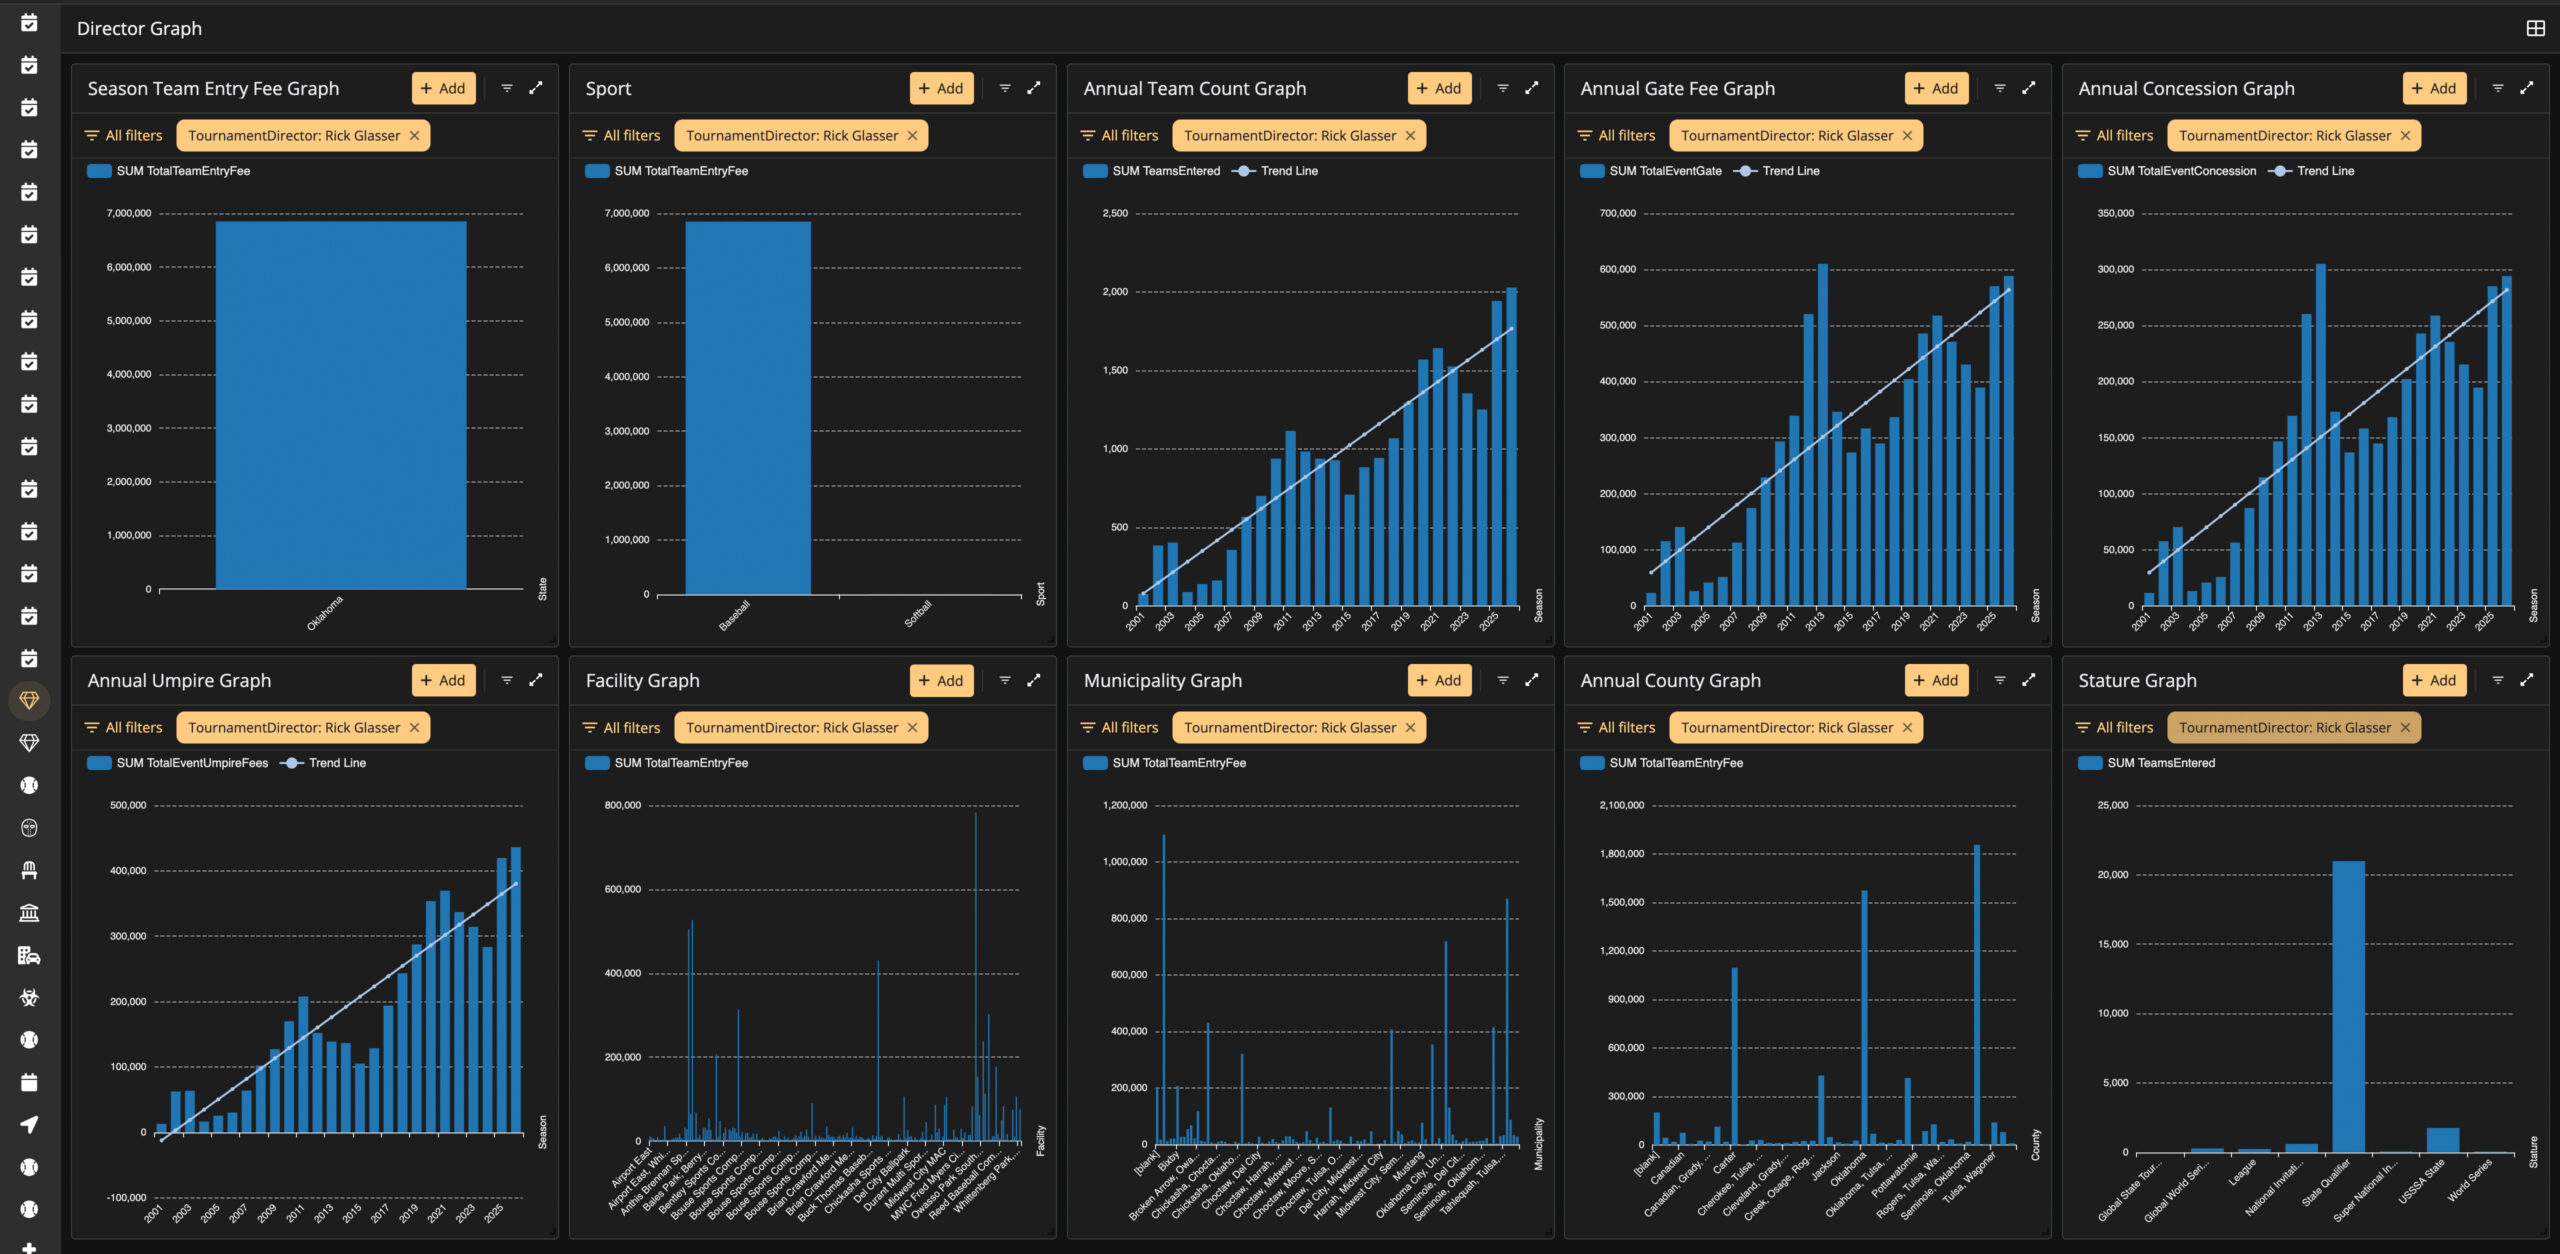2560x1254 pixels.
Task: Open All filters in Annual Team Count Graph
Action: pyautogui.click(x=1120, y=136)
